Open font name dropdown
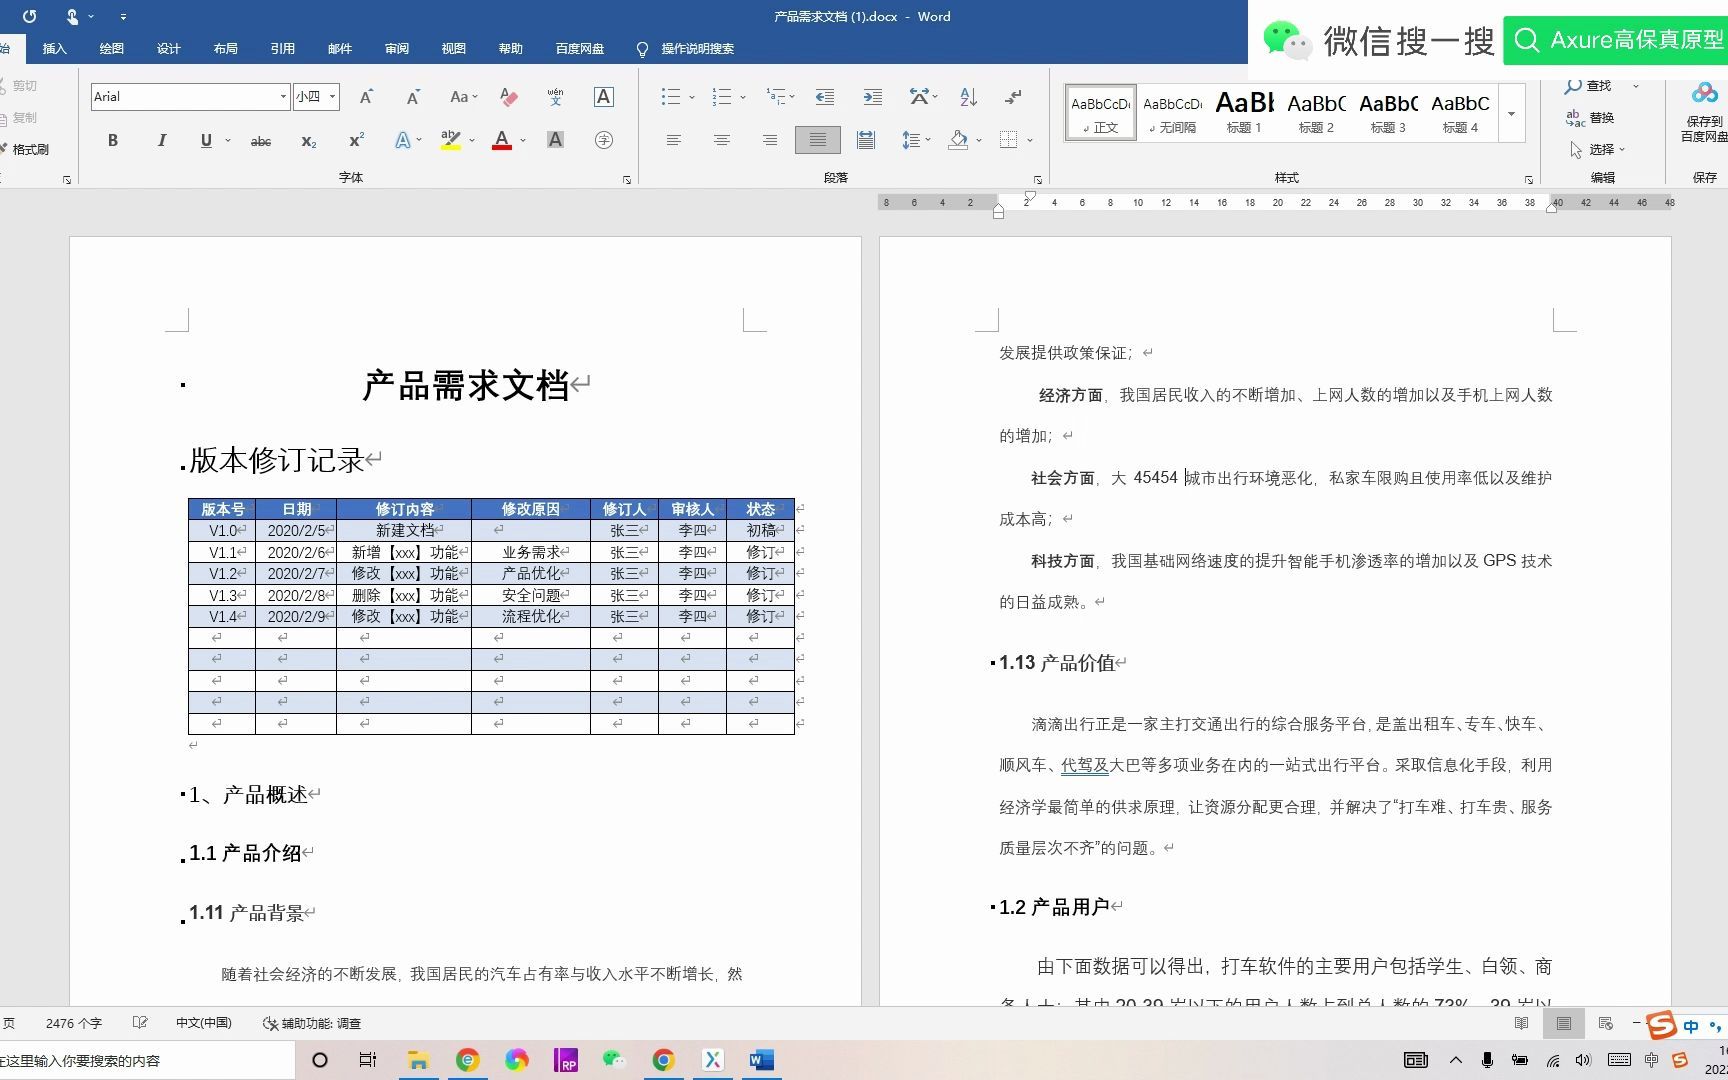This screenshot has height=1080, width=1728. click(x=283, y=97)
